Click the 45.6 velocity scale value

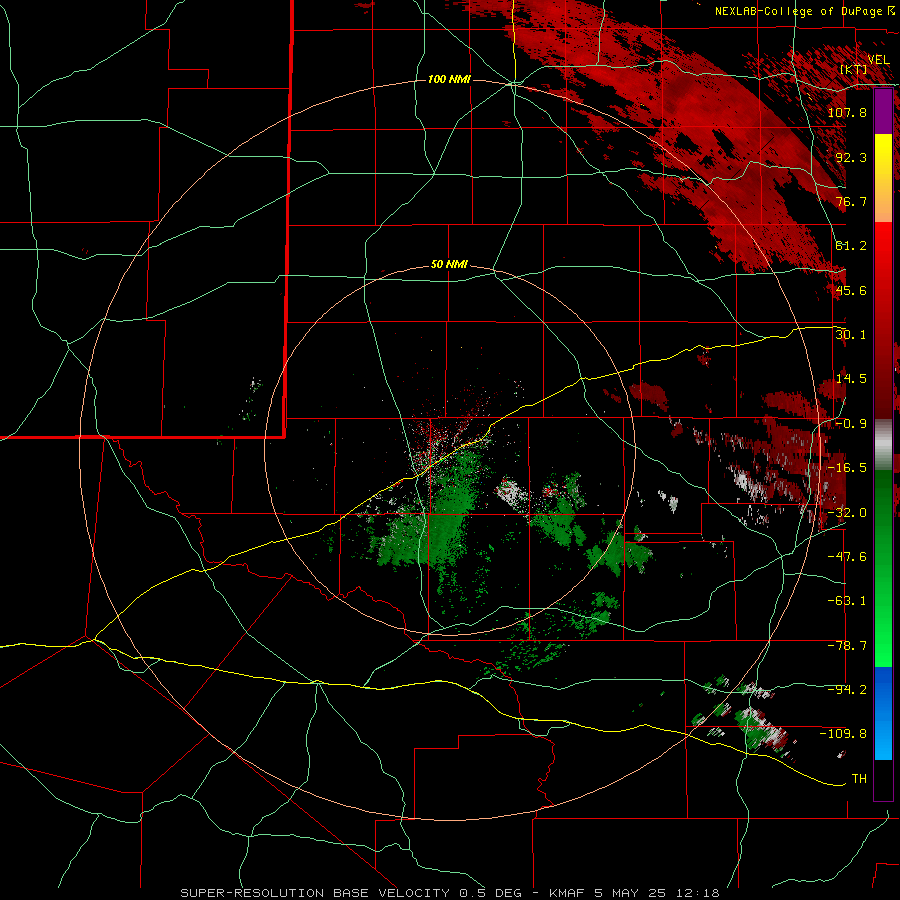(x=851, y=290)
